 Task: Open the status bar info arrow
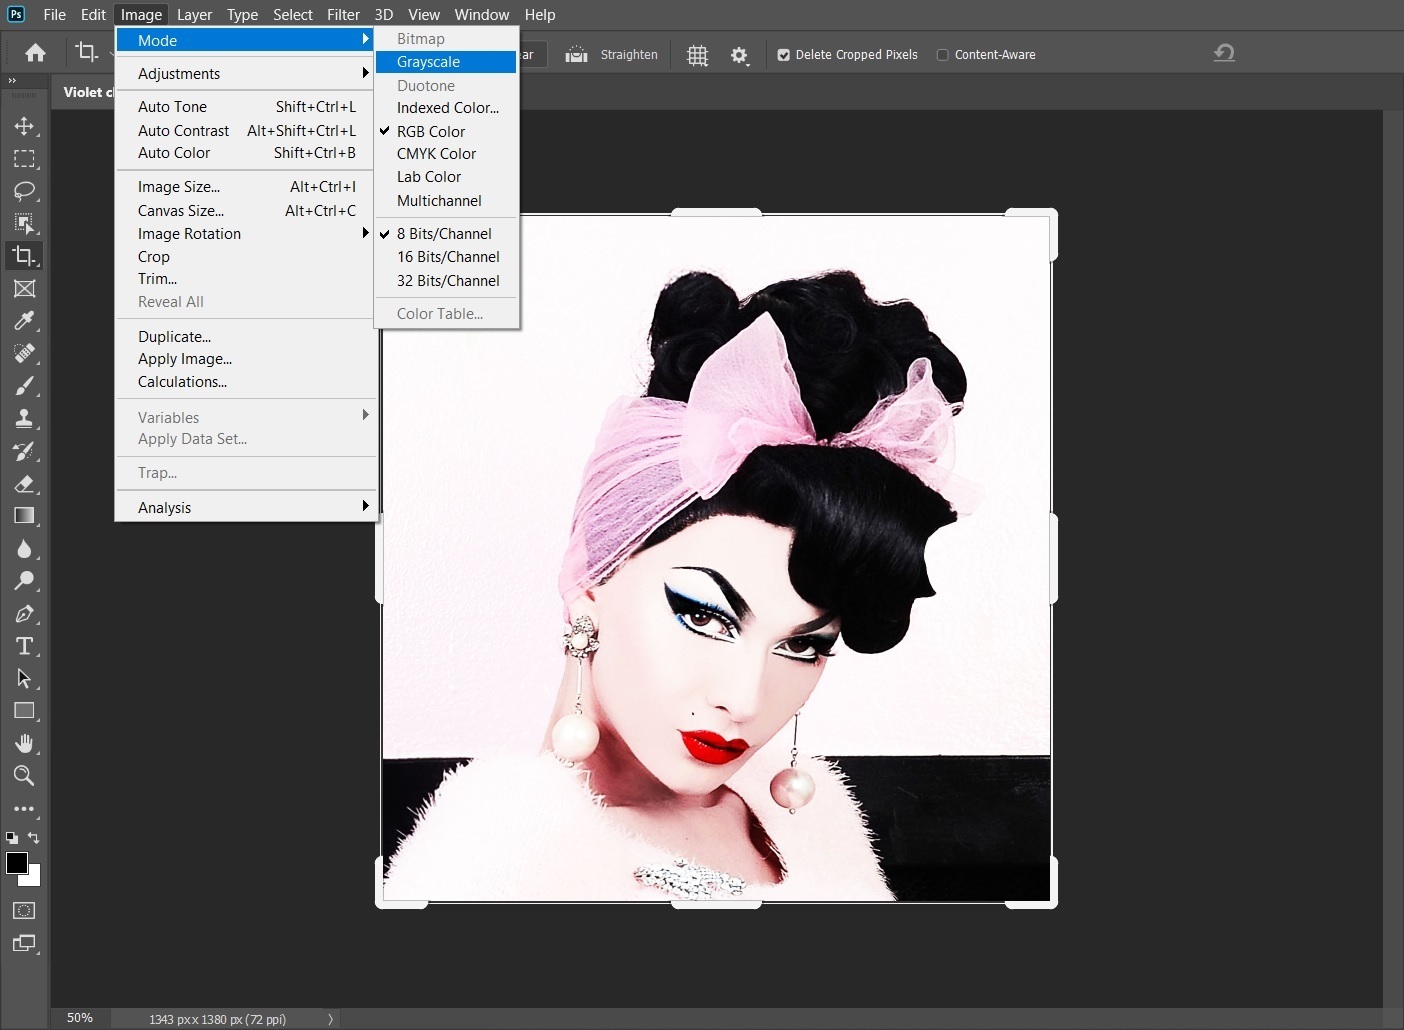[x=331, y=1019]
